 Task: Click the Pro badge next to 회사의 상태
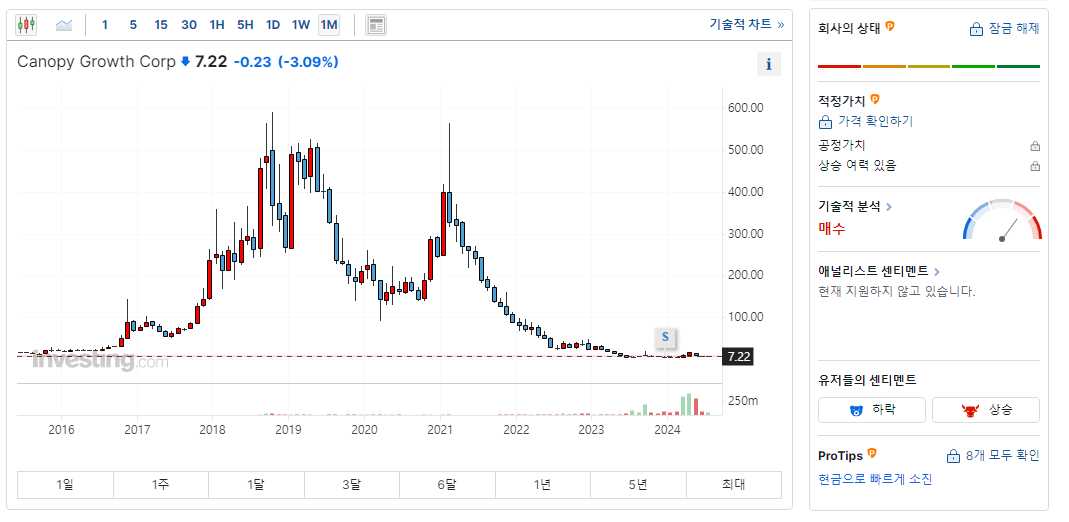[890, 27]
